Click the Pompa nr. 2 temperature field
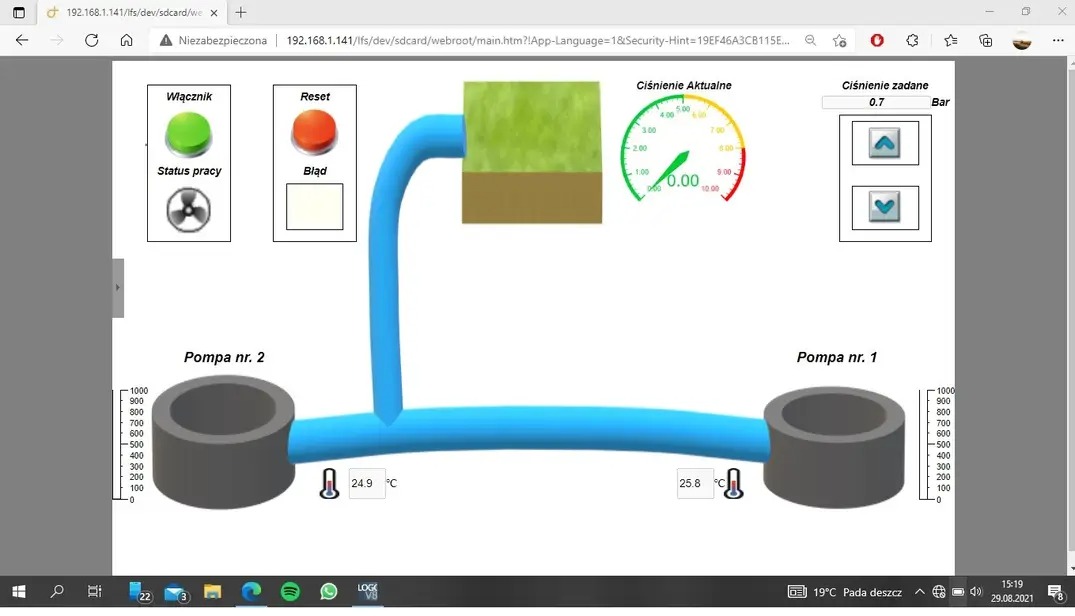This screenshot has height=616, width=1075. [366, 484]
